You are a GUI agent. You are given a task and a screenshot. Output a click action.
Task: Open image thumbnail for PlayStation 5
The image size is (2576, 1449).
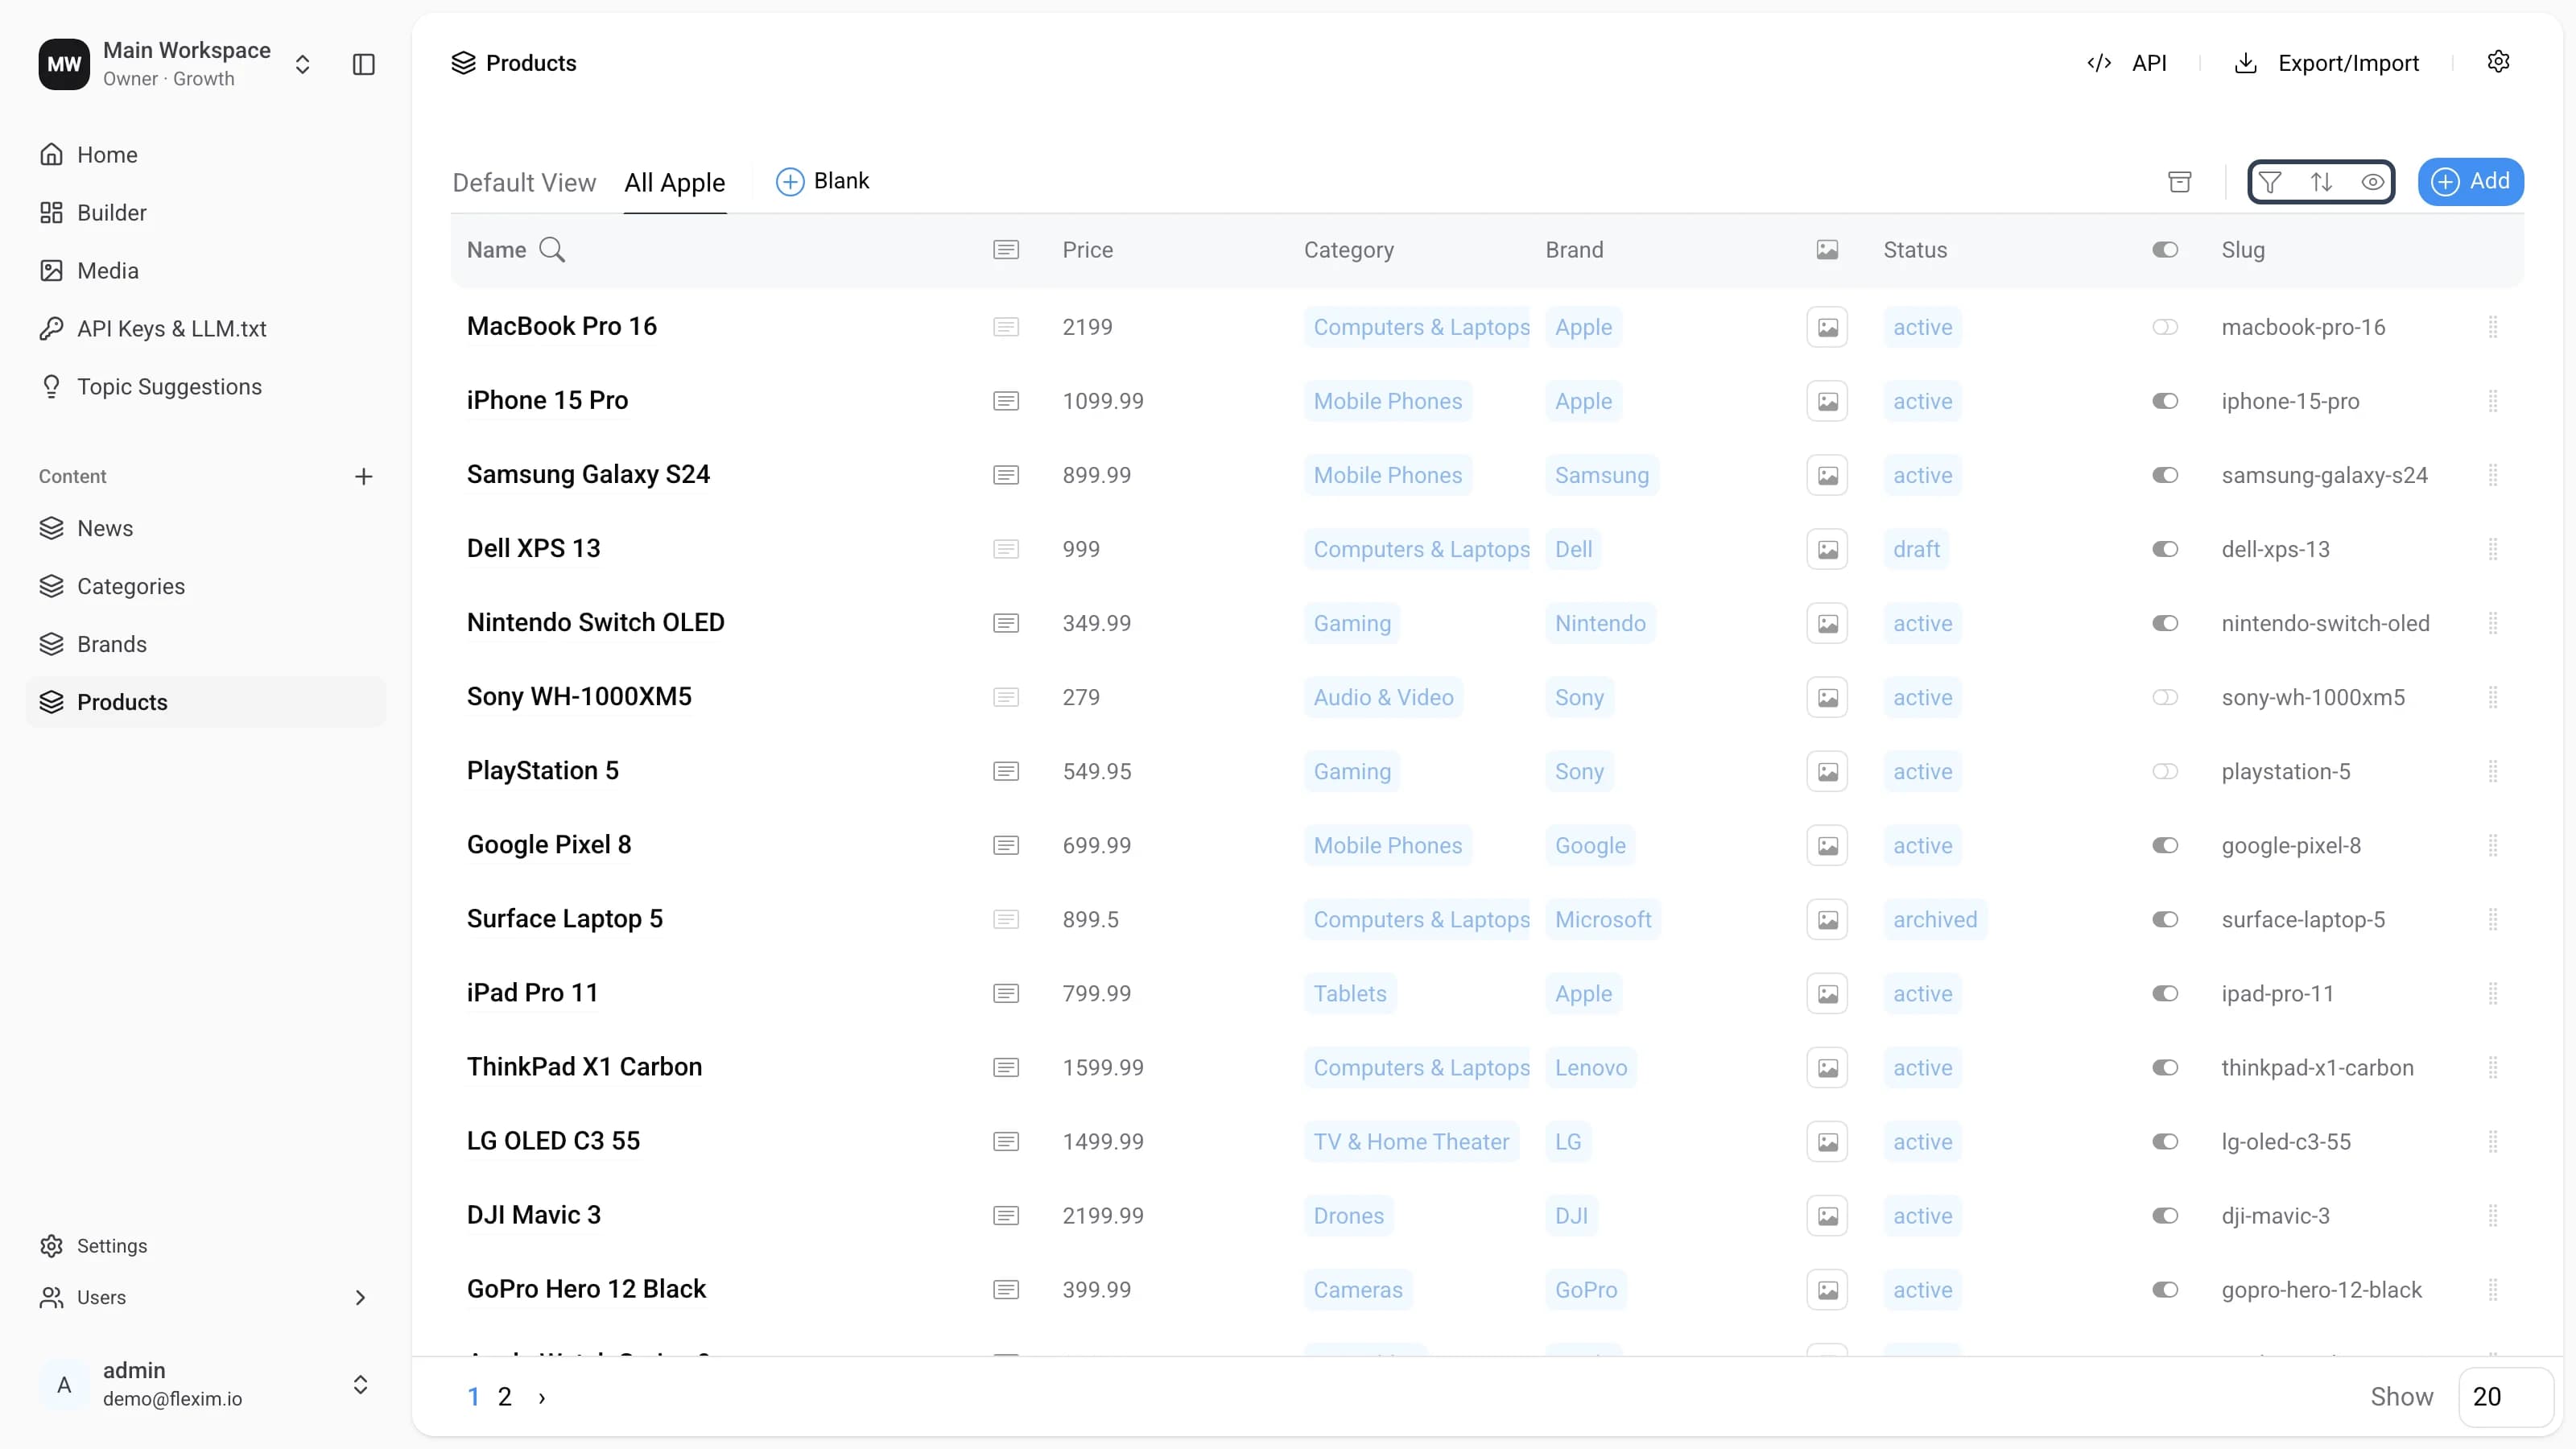[1827, 771]
